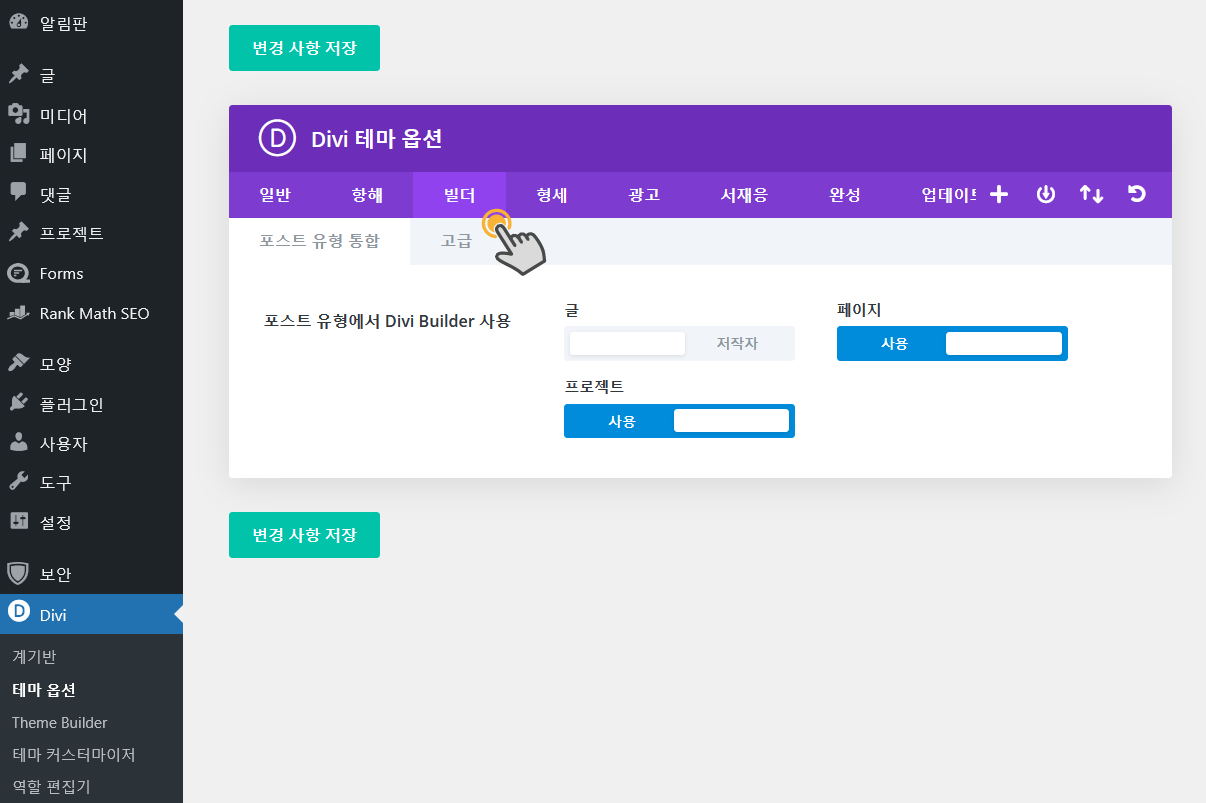Click the empty input field under 글
The height and width of the screenshot is (803, 1206).
pyautogui.click(x=626, y=342)
